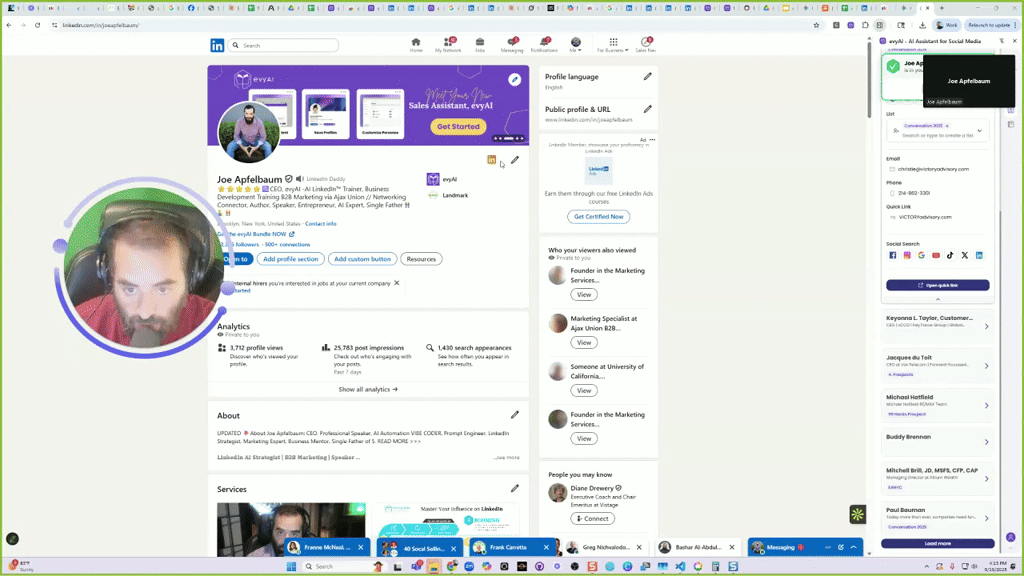The image size is (1024, 576).
Task: Edit the intro section with the pencil icon
Action: coord(515,160)
